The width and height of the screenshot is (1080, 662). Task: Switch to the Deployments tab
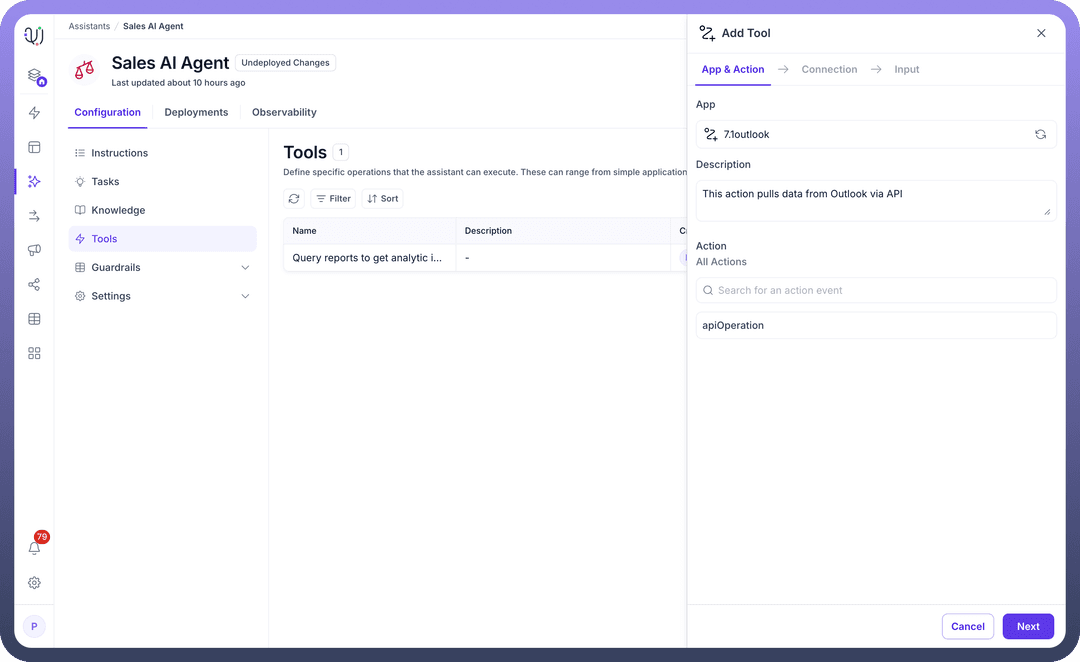pos(196,112)
